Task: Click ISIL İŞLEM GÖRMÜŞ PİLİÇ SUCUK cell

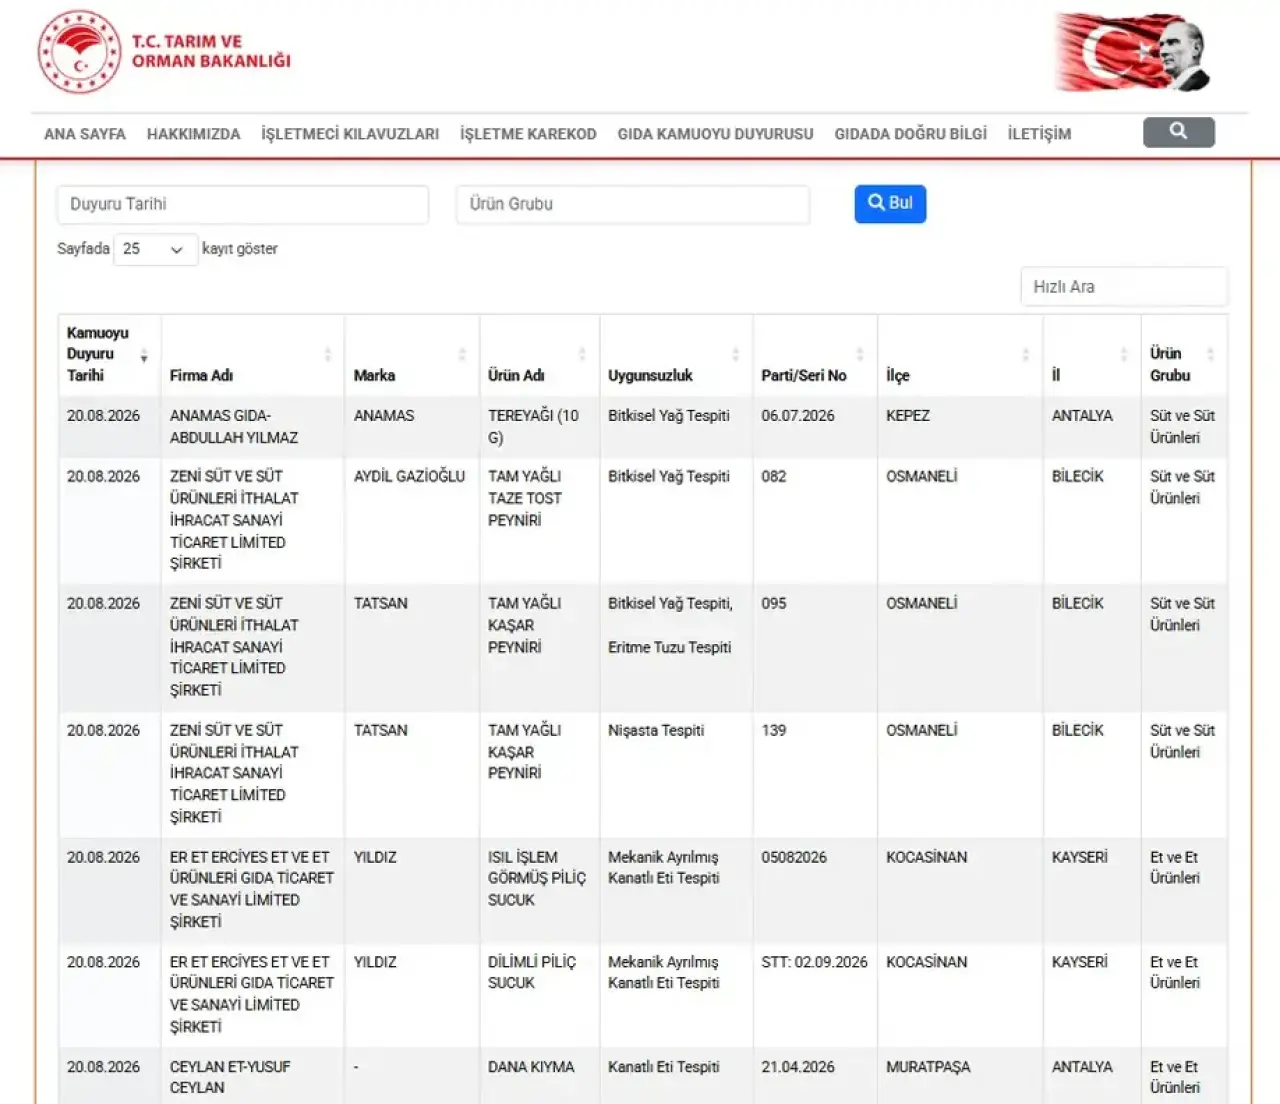Action: pyautogui.click(x=539, y=890)
